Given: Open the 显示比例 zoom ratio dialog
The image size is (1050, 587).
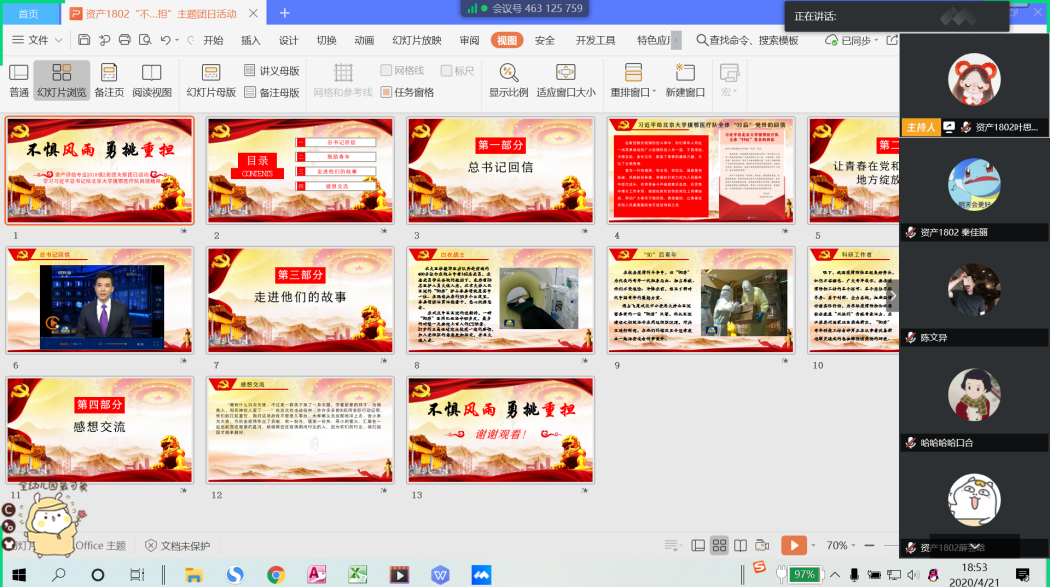Looking at the screenshot, I should point(508,80).
